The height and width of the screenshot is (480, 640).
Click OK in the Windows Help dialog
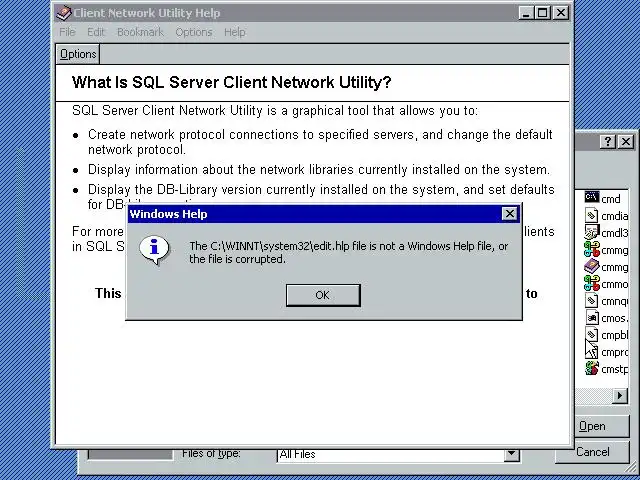tap(323, 295)
